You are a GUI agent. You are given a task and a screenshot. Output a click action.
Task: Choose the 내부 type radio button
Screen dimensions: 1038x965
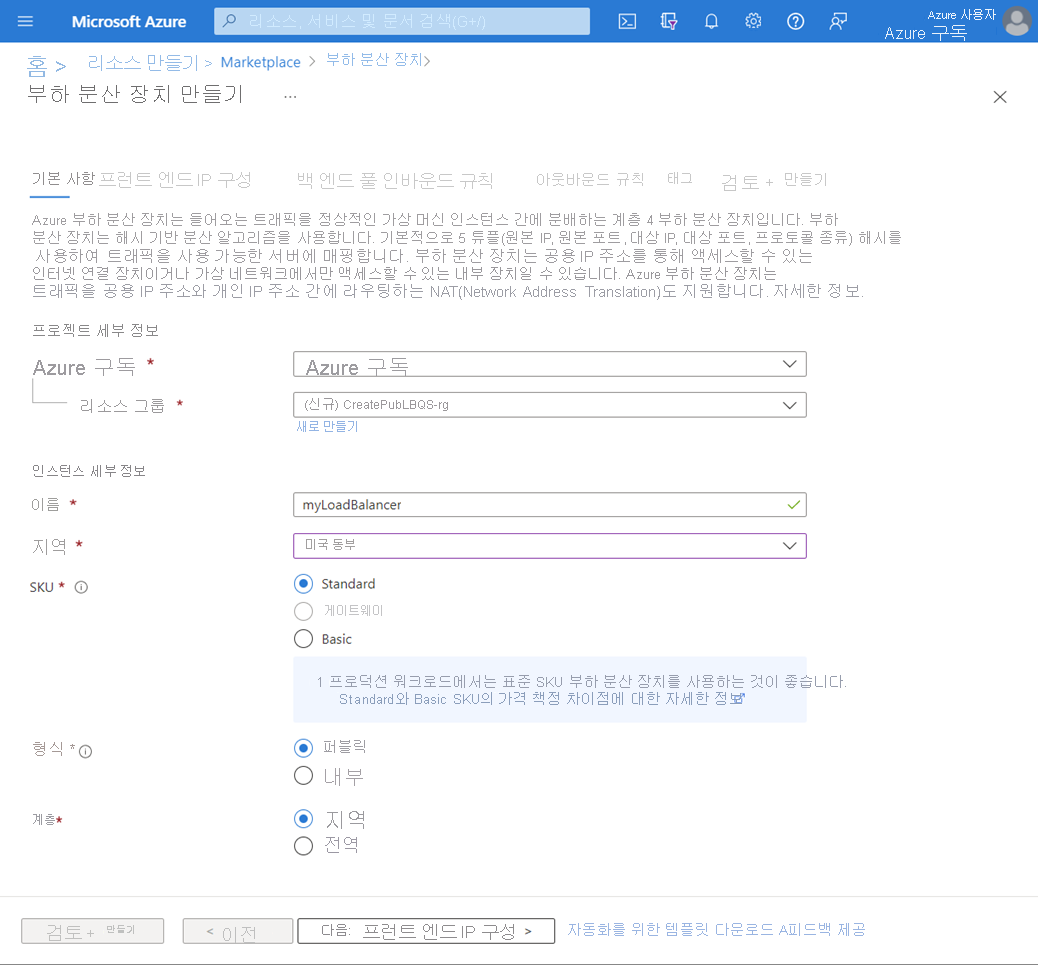tap(304, 775)
